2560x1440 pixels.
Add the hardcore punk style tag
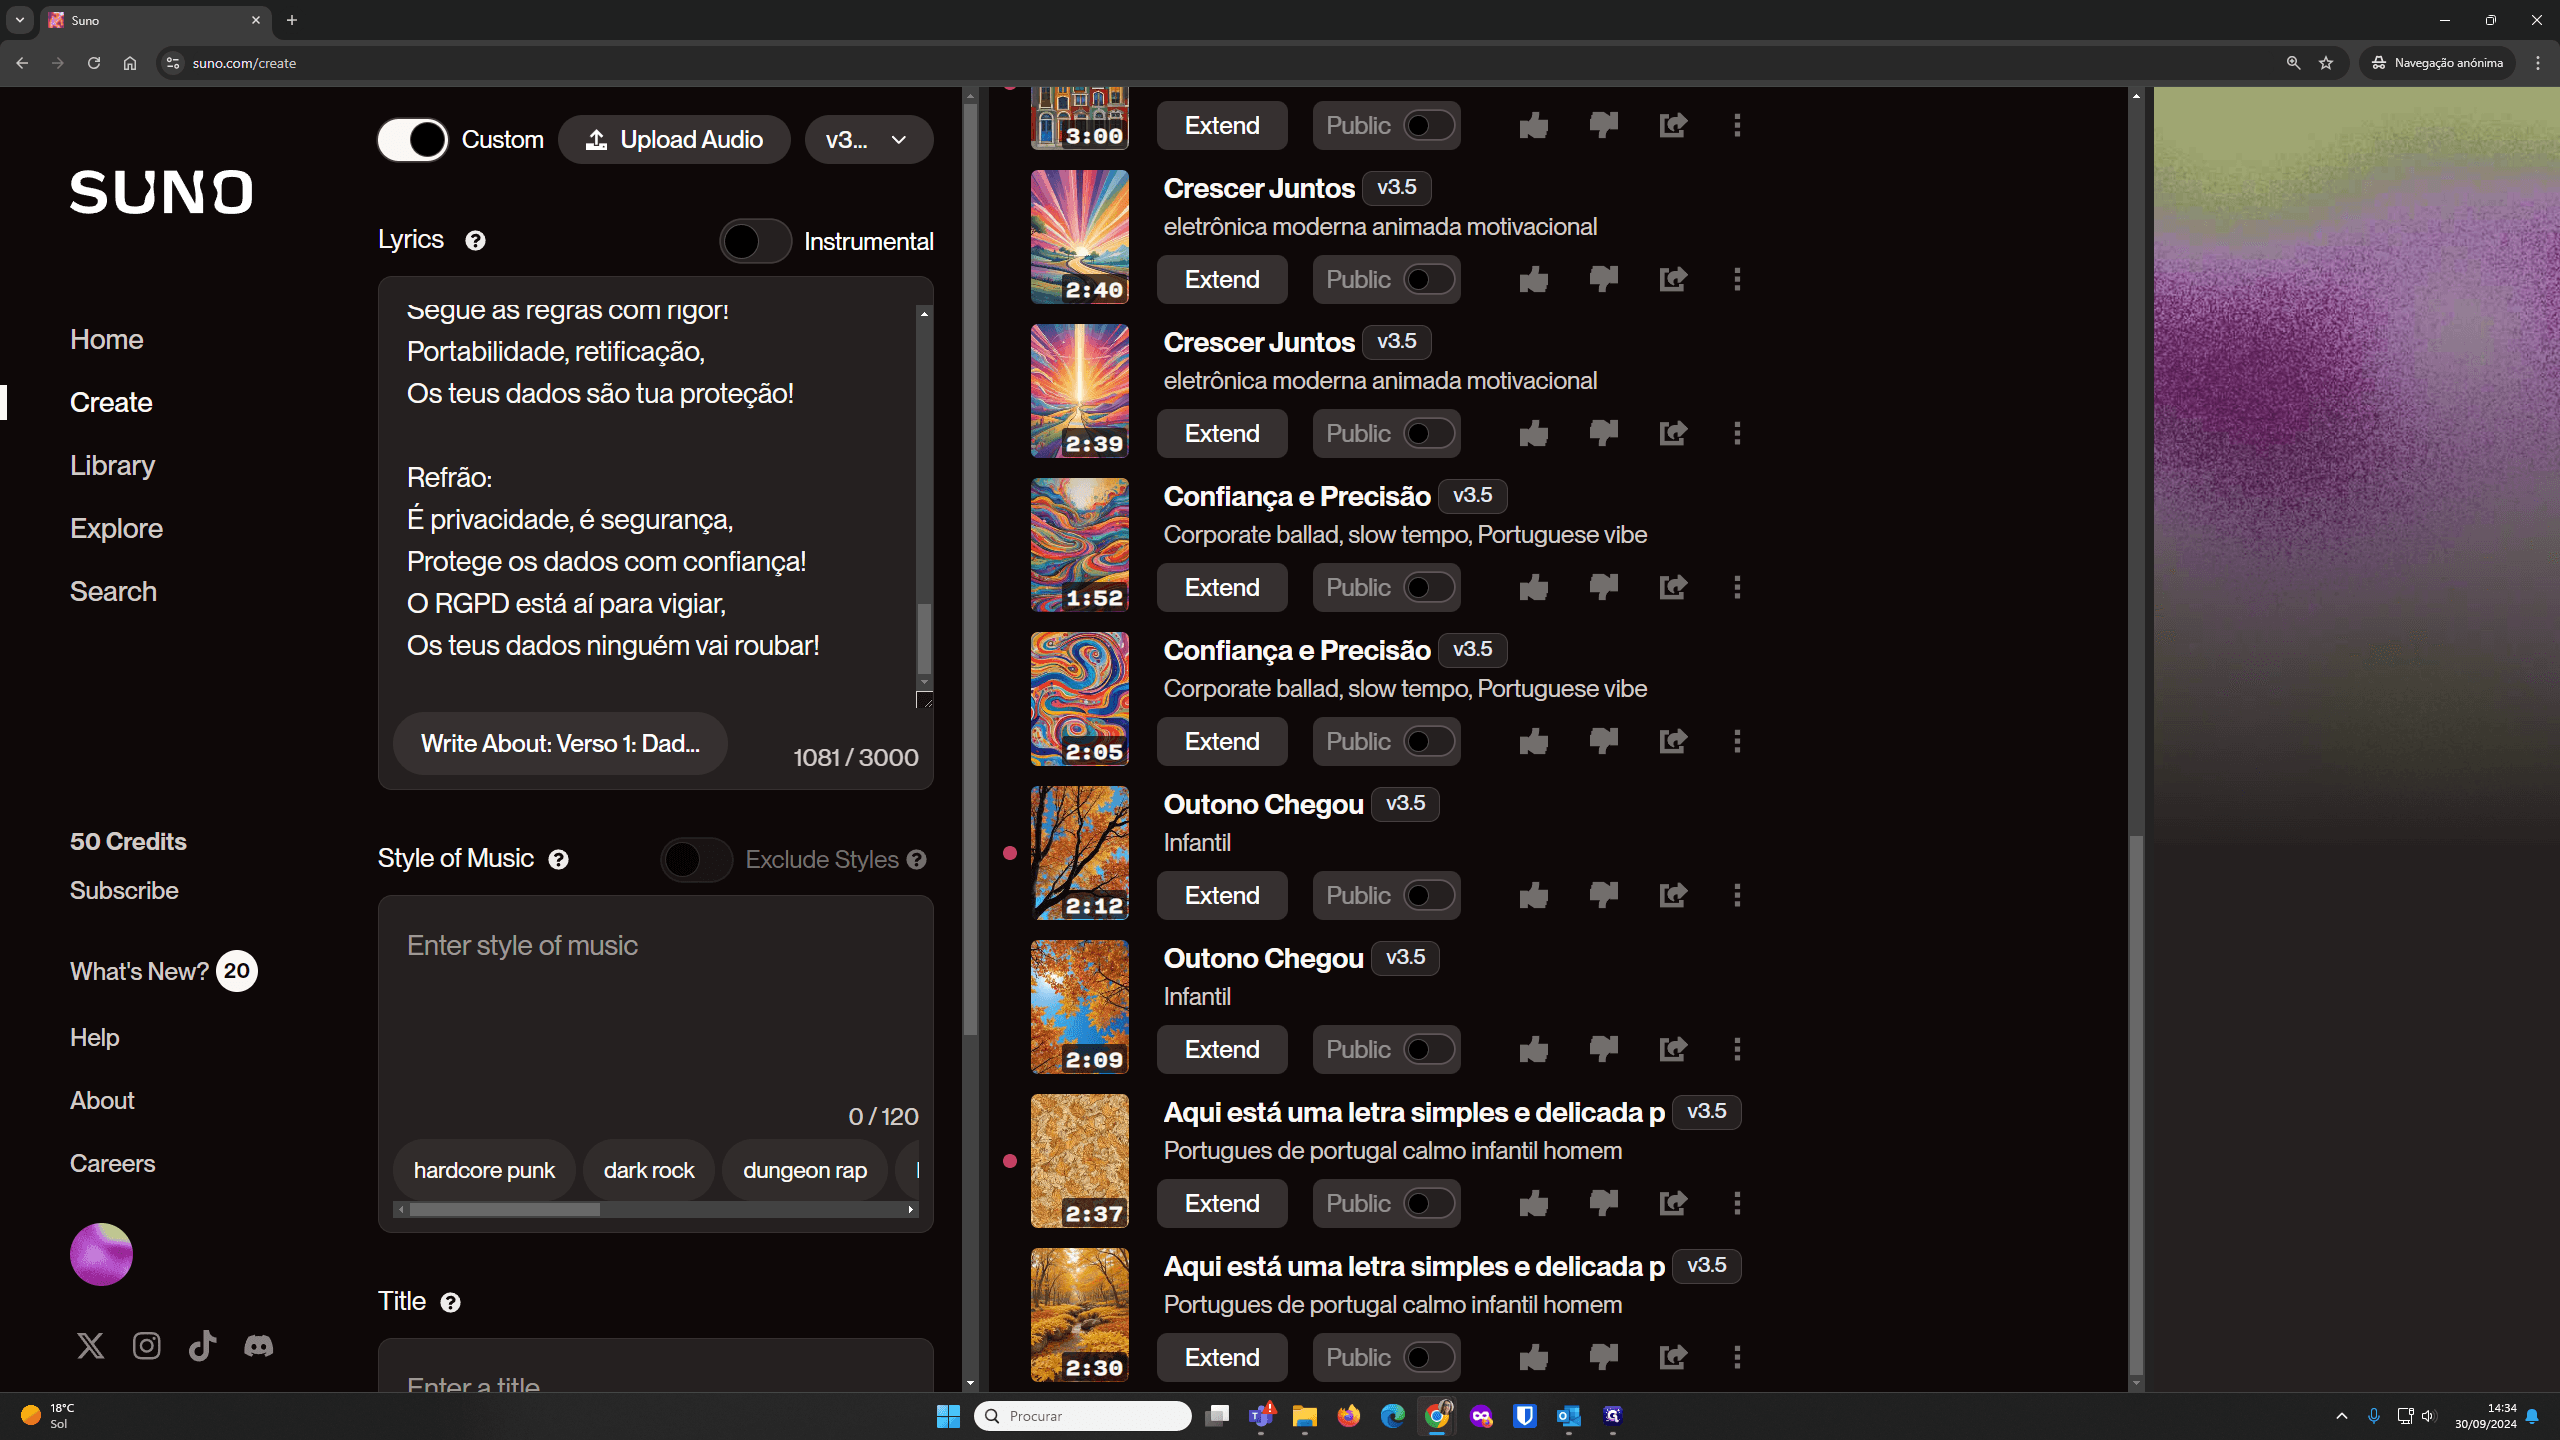[x=484, y=1170]
